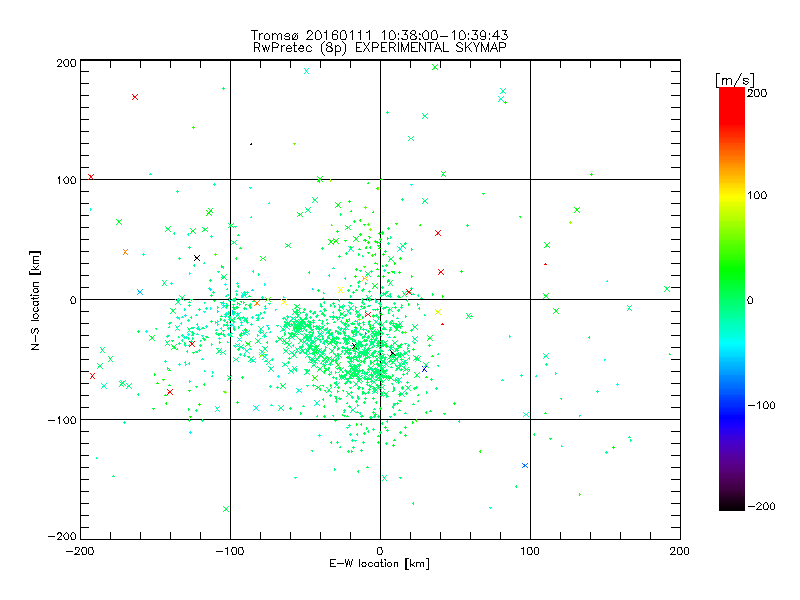Screen dimensions: 800x600
Task: Click the colorbar's 0 tick label
Action: pos(750,300)
